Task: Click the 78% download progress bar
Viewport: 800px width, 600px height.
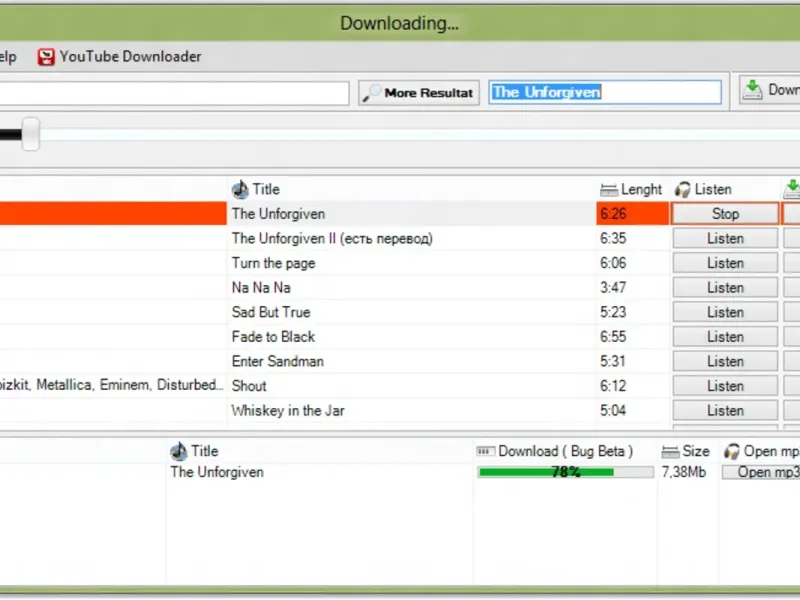Action: (566, 472)
